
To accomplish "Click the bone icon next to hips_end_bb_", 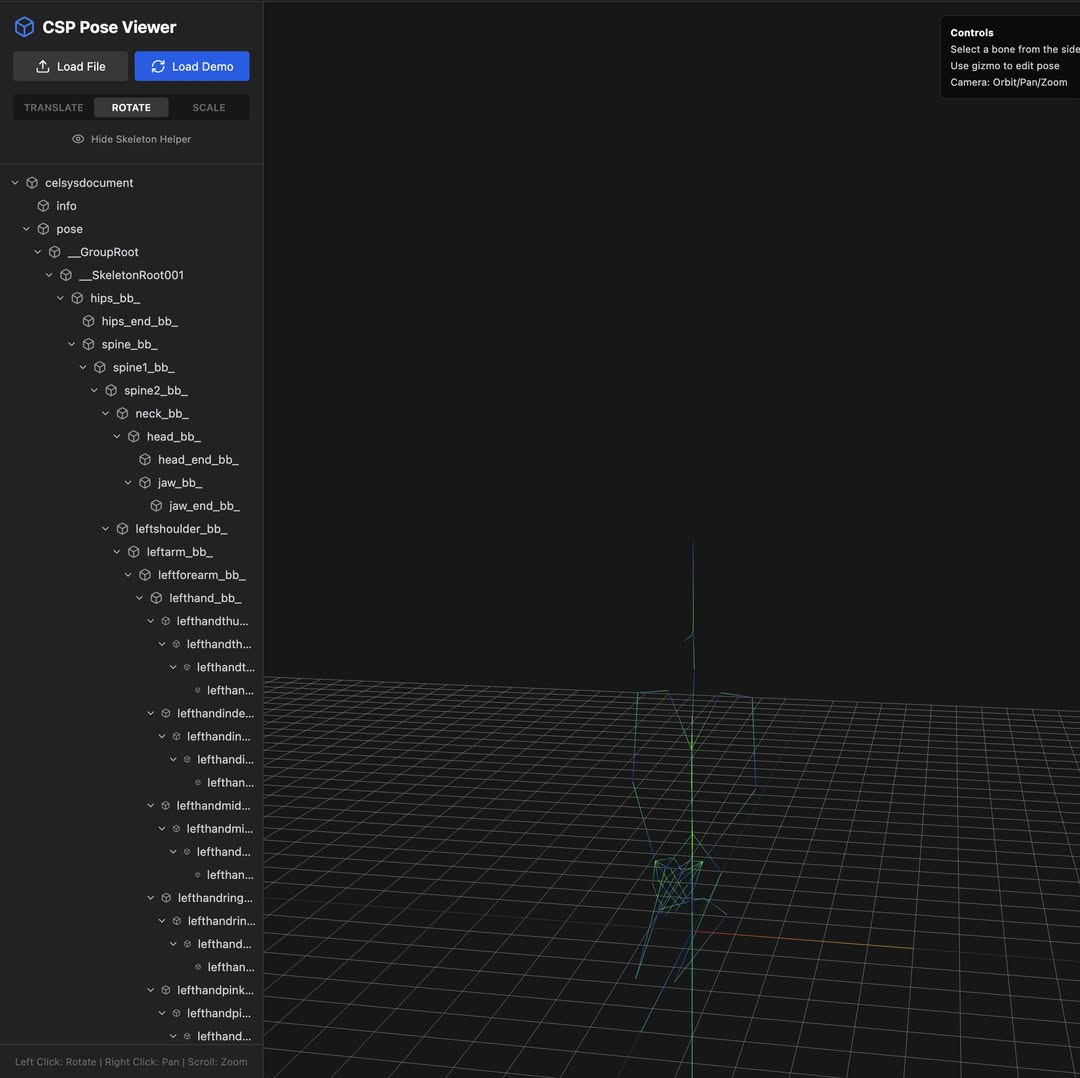I will (88, 321).
